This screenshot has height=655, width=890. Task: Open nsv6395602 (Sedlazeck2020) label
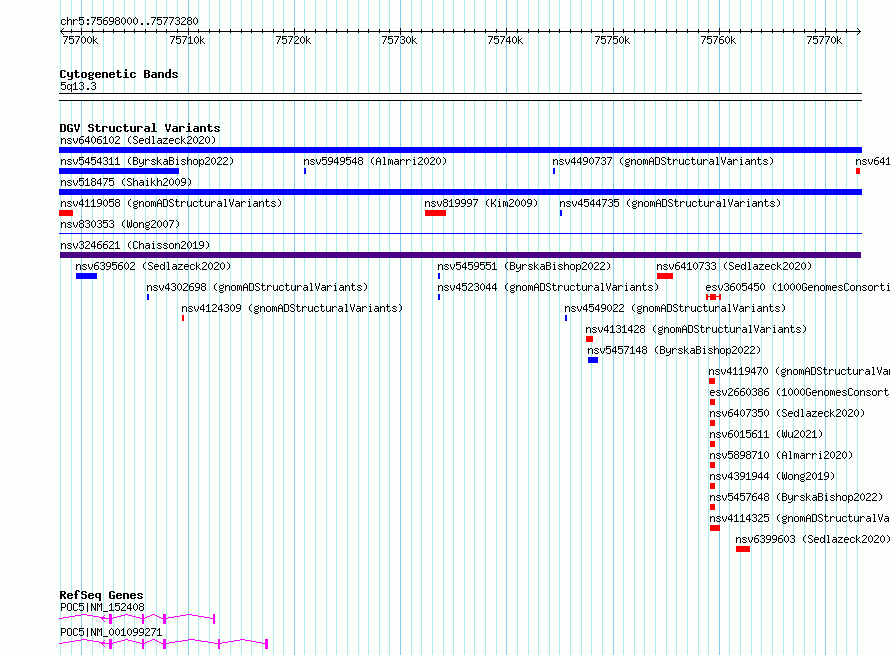point(153,266)
